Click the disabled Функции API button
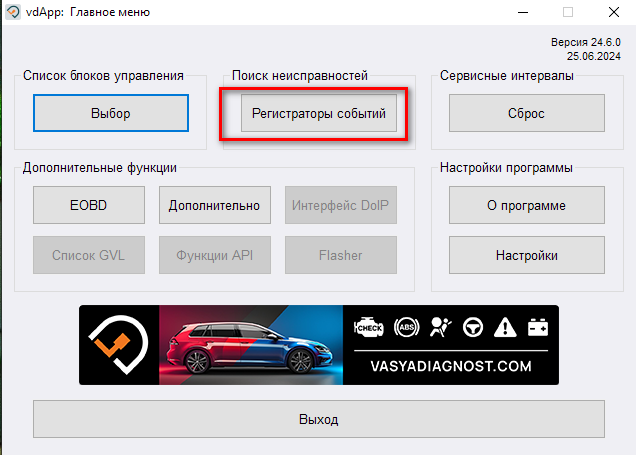The image size is (636, 455). (215, 255)
